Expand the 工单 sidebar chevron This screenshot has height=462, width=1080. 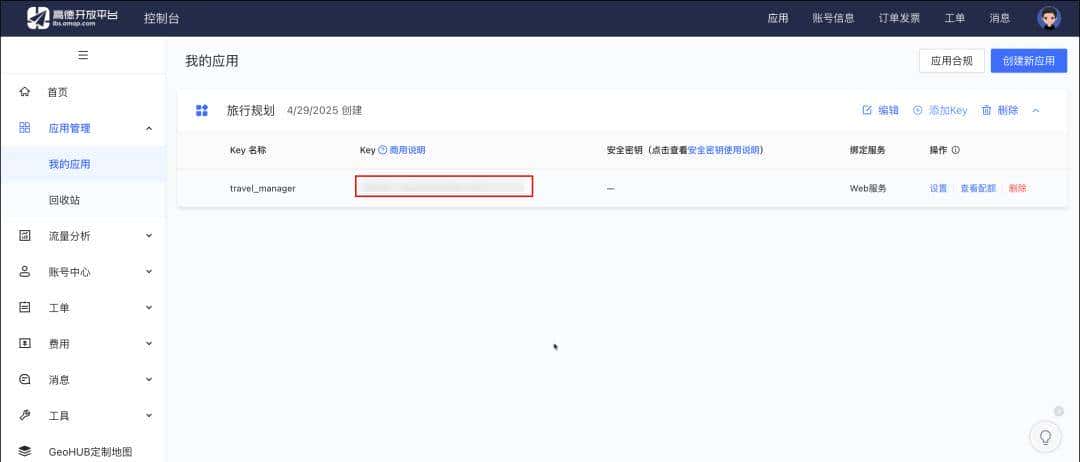click(149, 308)
